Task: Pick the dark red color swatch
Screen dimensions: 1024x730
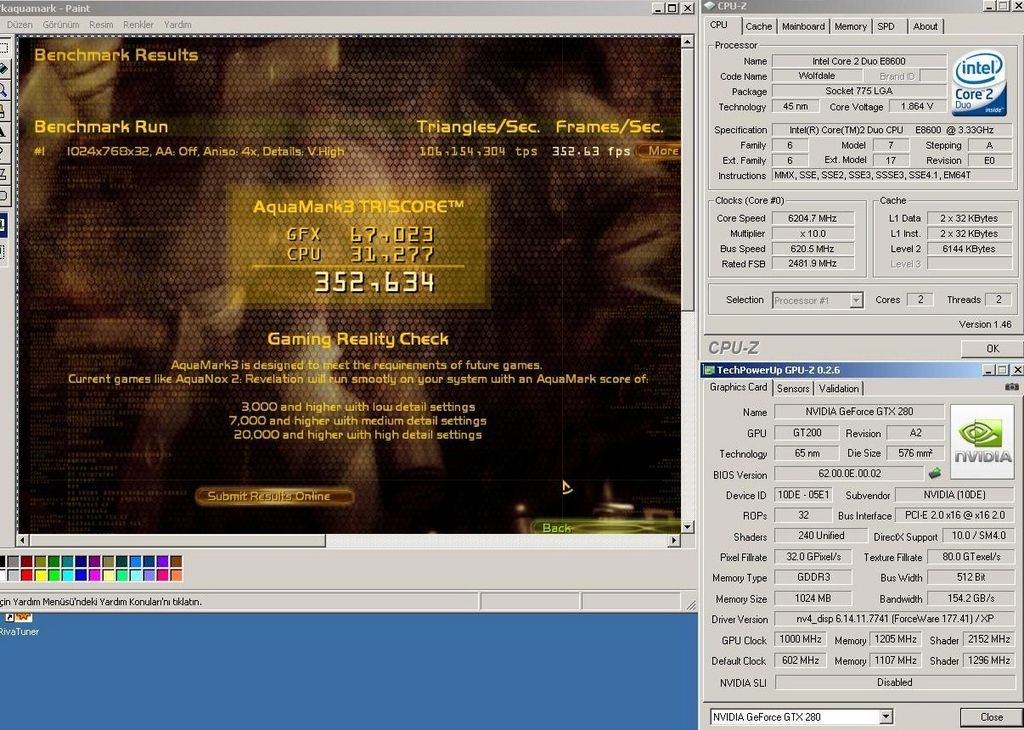Action: pyautogui.click(x=26, y=562)
